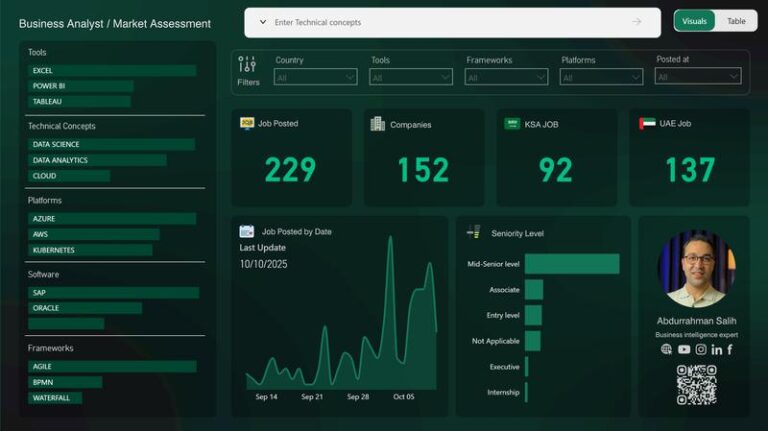Click the Job Posted by Date calendar icon
Viewport: 768px width, 431px height.
click(247, 232)
